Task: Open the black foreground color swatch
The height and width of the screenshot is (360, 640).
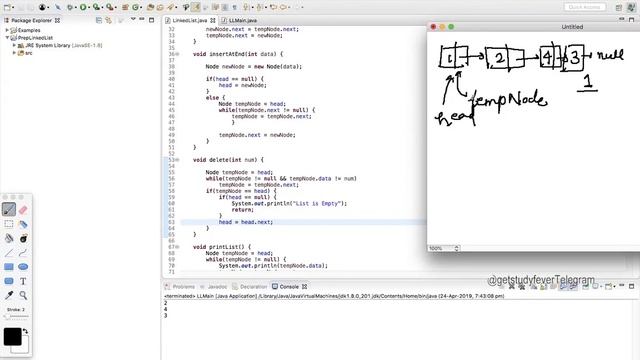Action: (12, 337)
